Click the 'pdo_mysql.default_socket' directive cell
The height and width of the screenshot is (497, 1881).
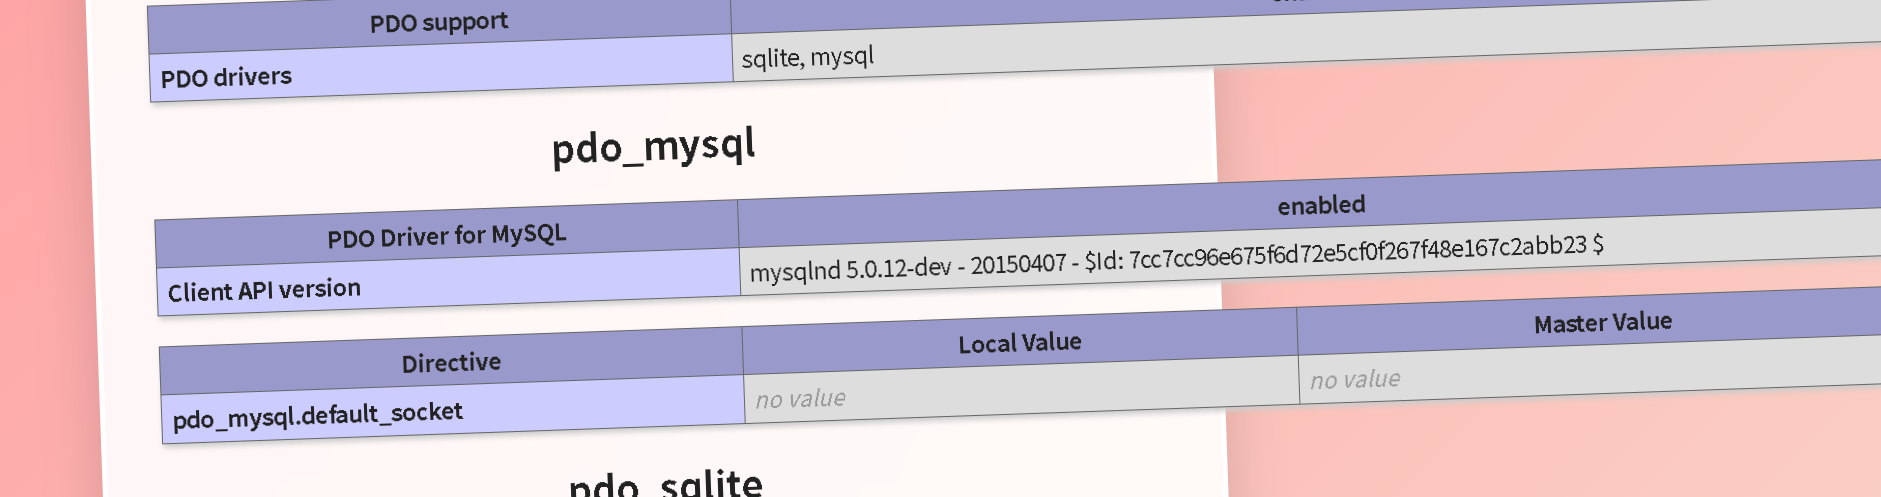[x=453, y=409]
